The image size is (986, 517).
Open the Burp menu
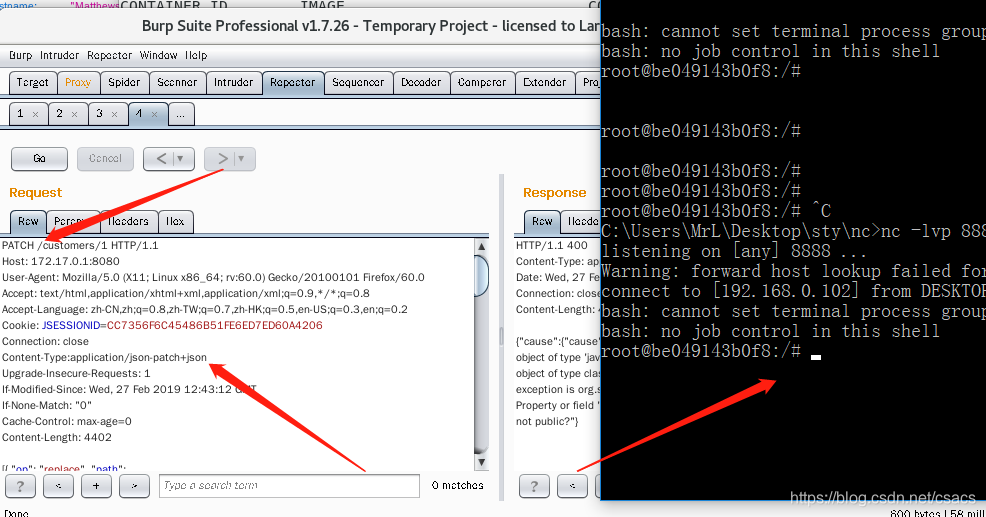click(x=20, y=55)
